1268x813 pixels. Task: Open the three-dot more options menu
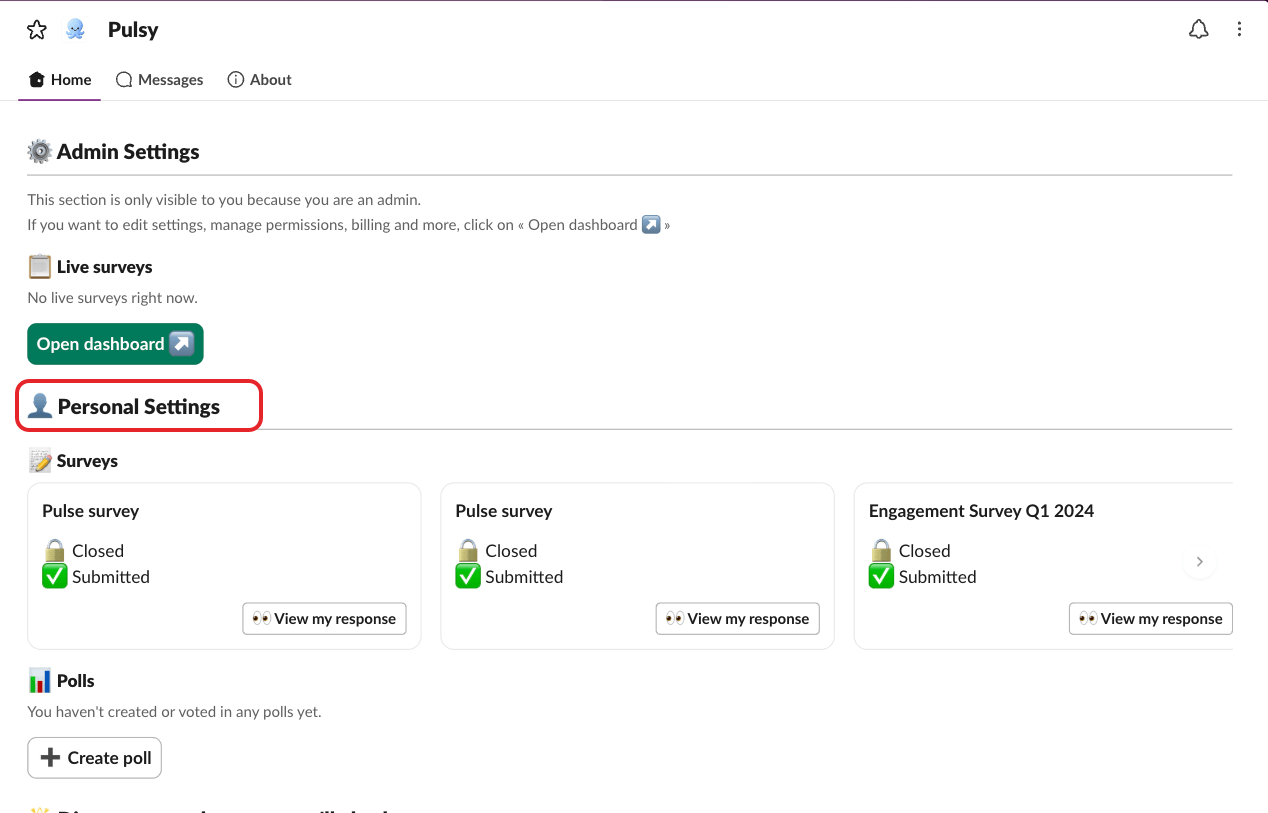1239,30
